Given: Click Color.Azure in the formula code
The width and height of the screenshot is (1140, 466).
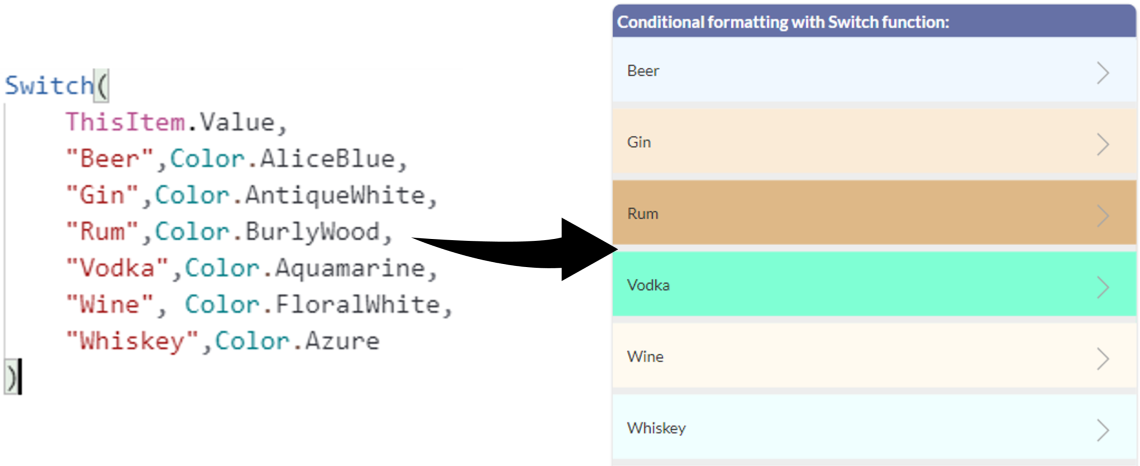Looking at the screenshot, I should point(297,341).
